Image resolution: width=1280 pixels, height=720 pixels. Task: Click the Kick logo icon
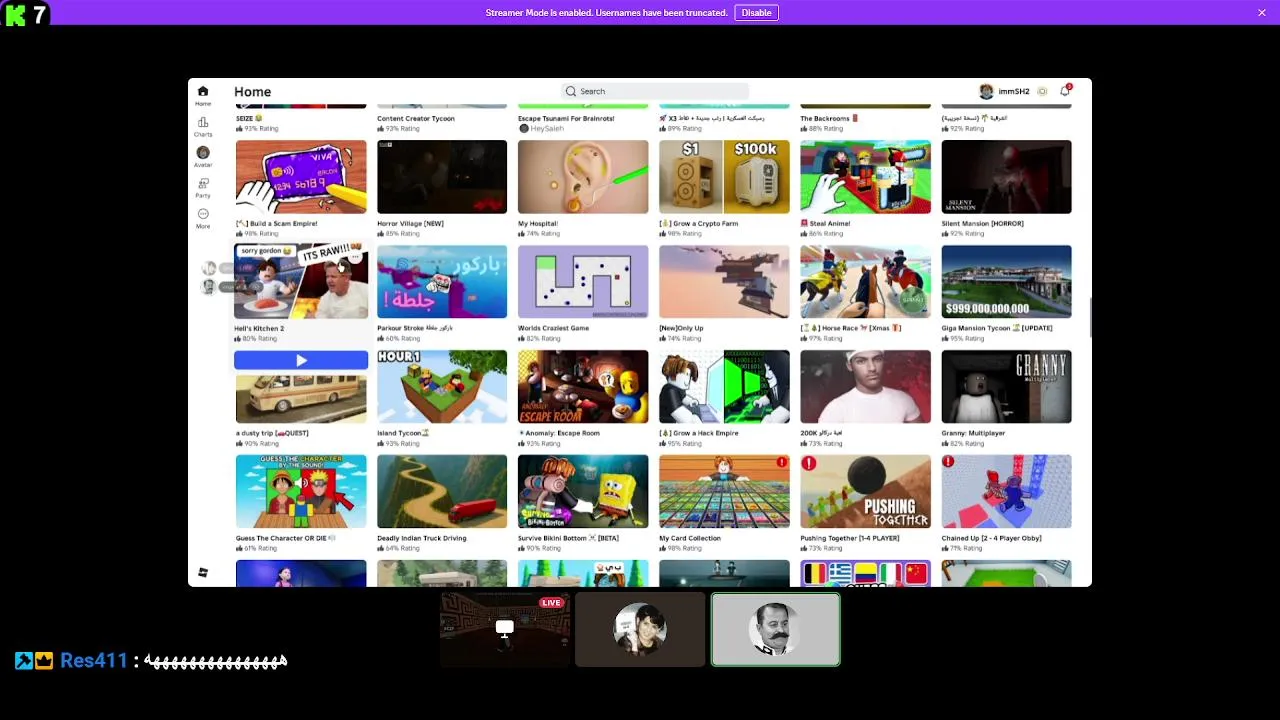point(15,14)
